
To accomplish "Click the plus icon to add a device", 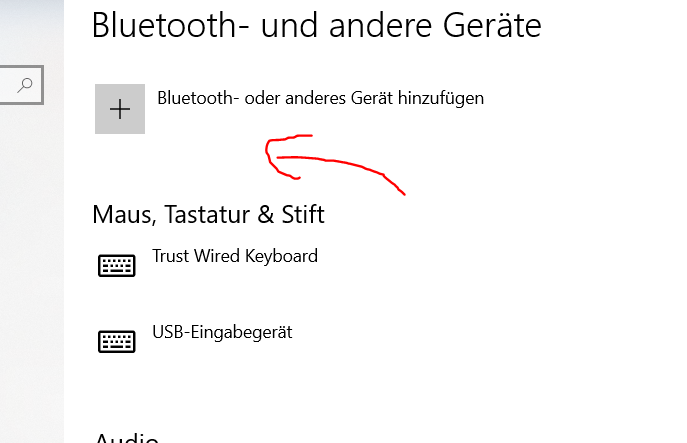I will click(120, 109).
